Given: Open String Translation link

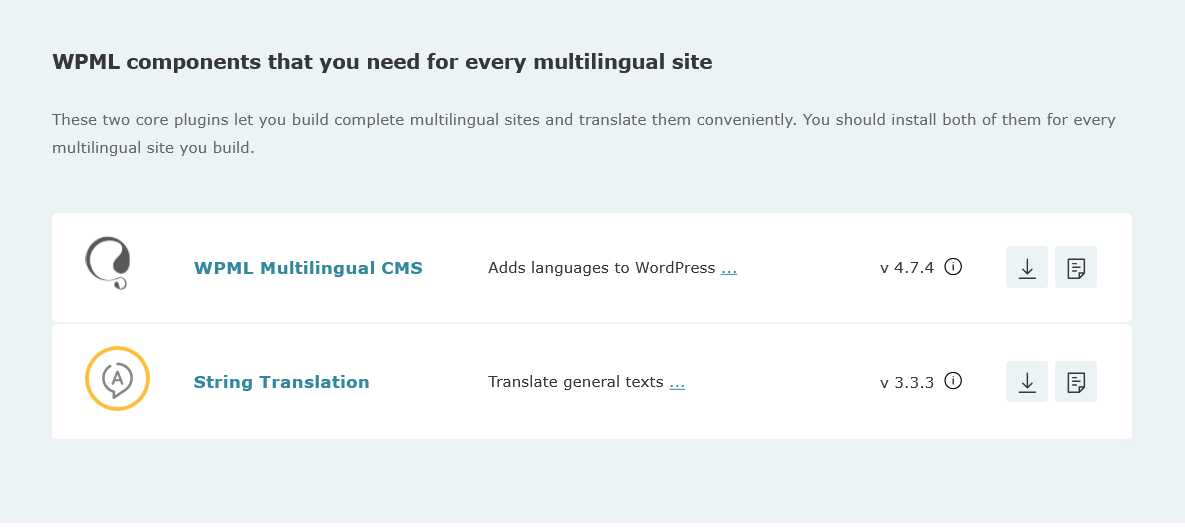Looking at the screenshot, I should 281,382.
